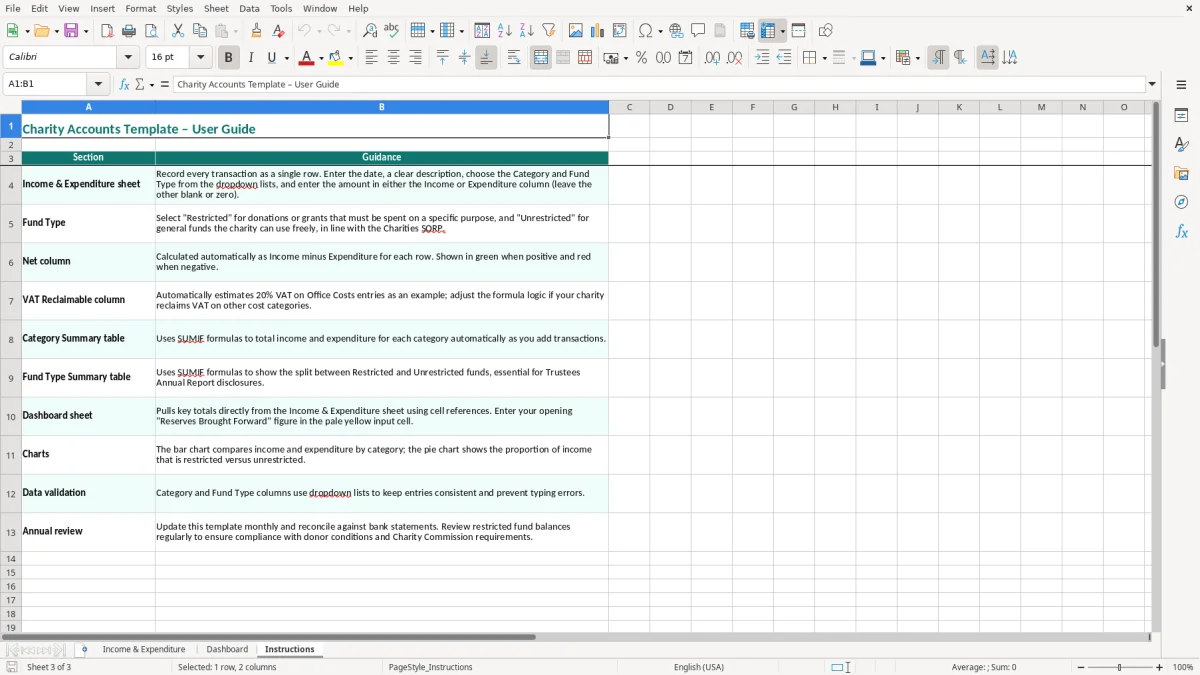The image size is (1200, 675).
Task: Insert a hyperlink
Action: point(677,31)
